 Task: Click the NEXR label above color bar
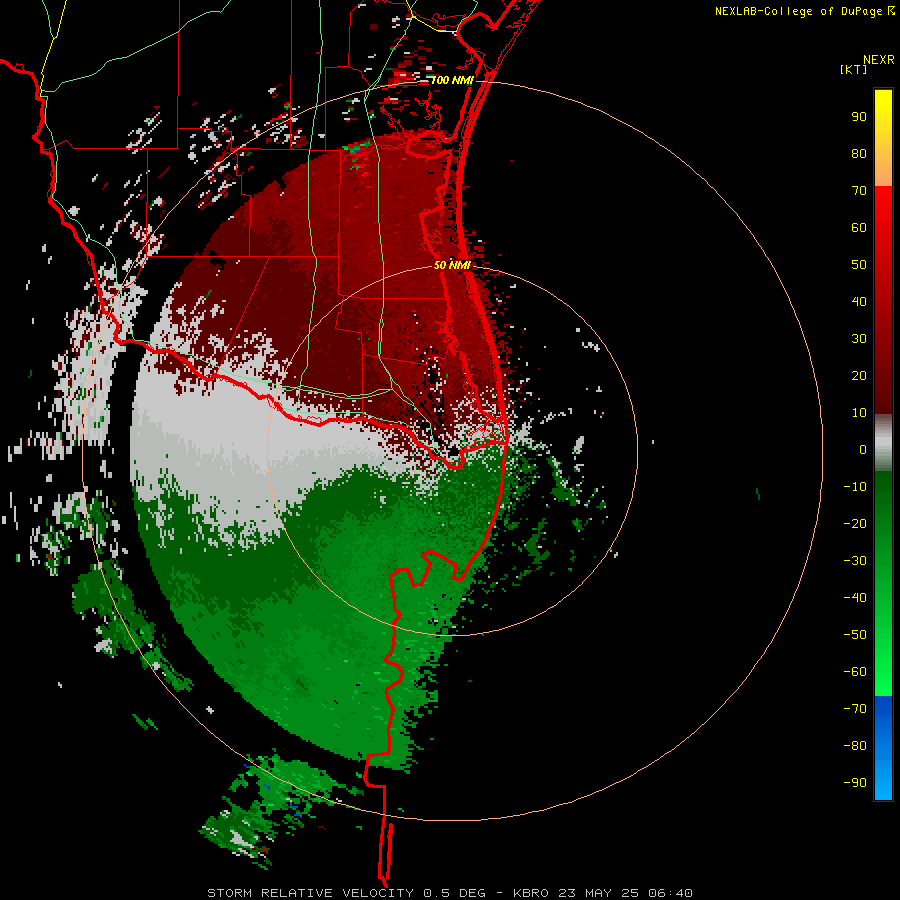click(x=879, y=60)
